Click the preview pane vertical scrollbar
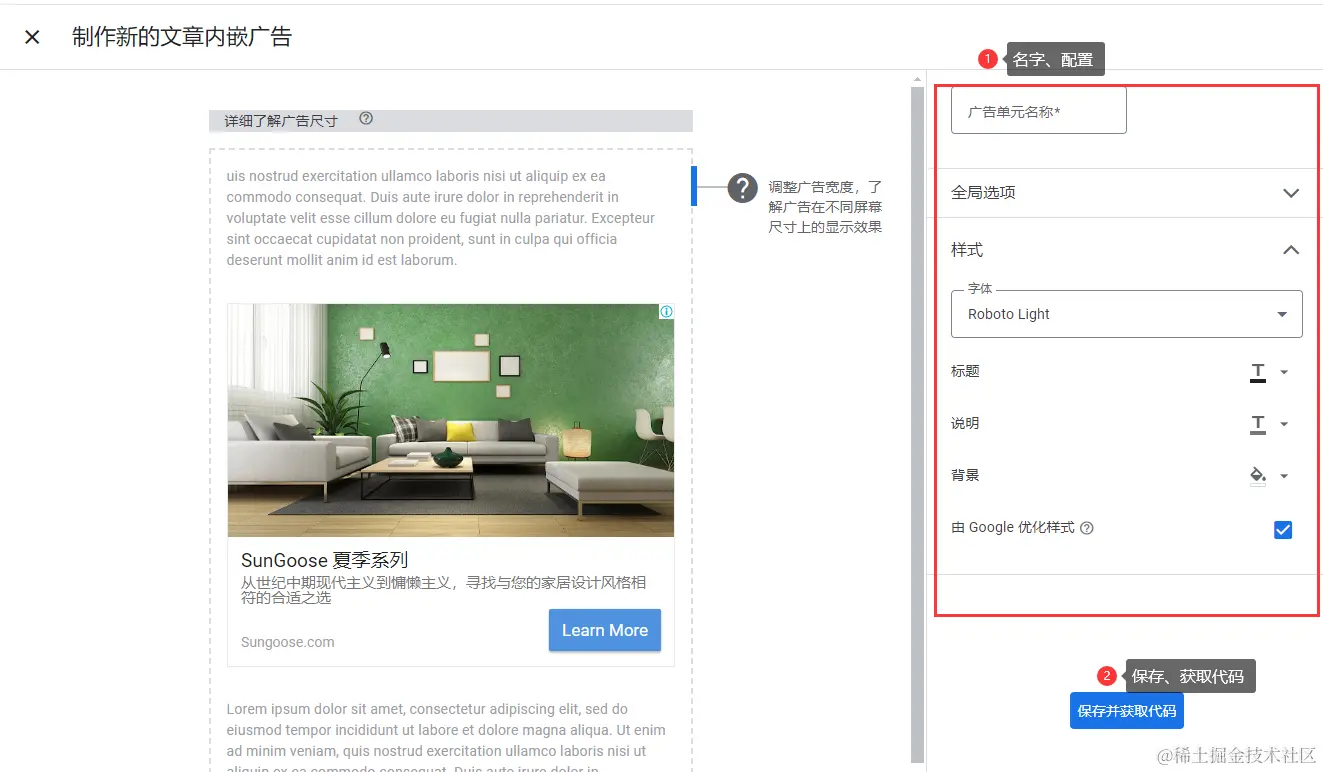The height and width of the screenshot is (772, 1323). pos(917,425)
